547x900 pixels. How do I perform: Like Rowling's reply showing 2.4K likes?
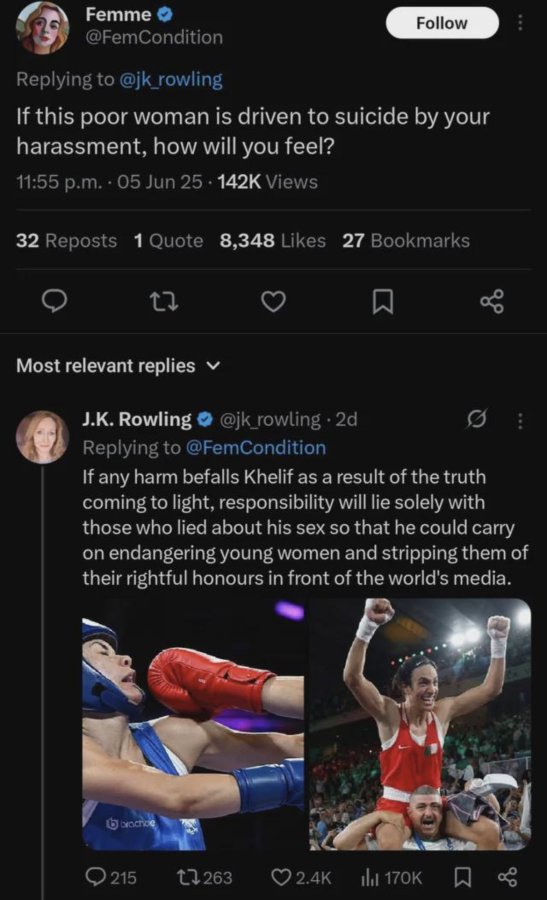(301, 877)
